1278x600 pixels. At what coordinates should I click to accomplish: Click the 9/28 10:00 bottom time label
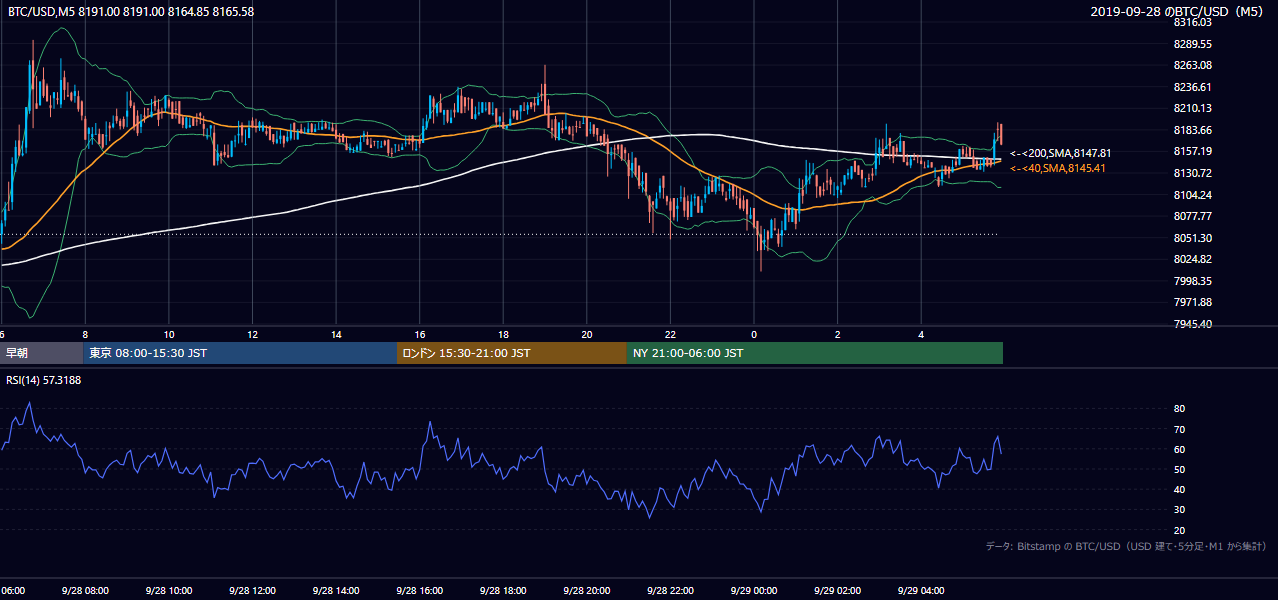click(169, 590)
